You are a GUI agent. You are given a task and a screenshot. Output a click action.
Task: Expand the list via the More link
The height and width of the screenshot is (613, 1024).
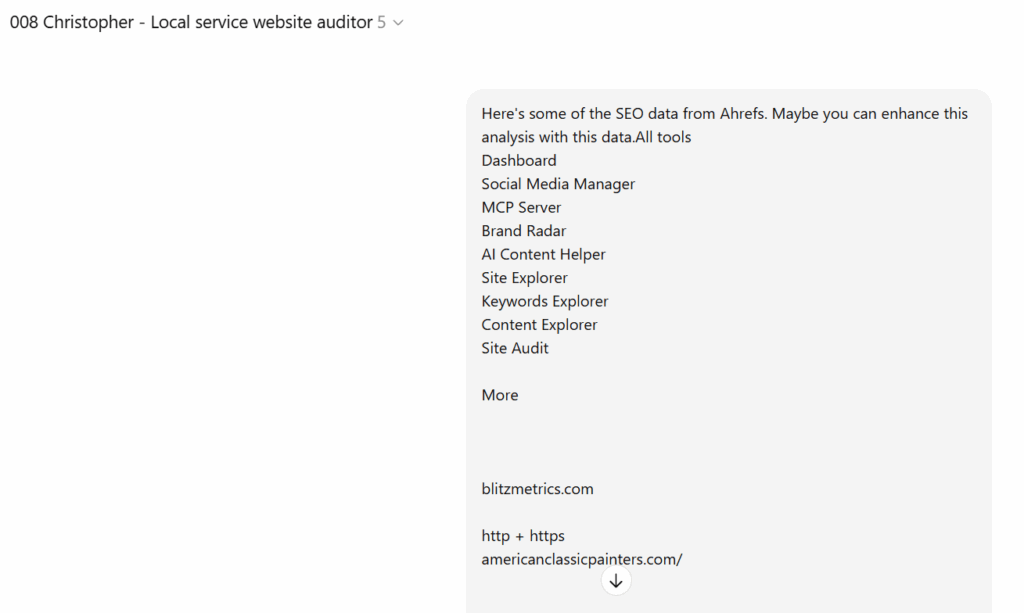point(499,395)
